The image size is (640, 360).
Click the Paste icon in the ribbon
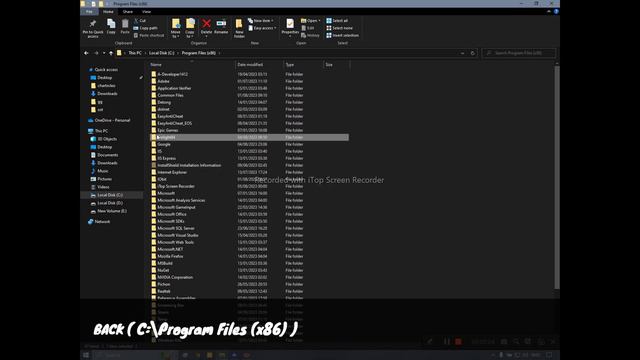(125, 27)
